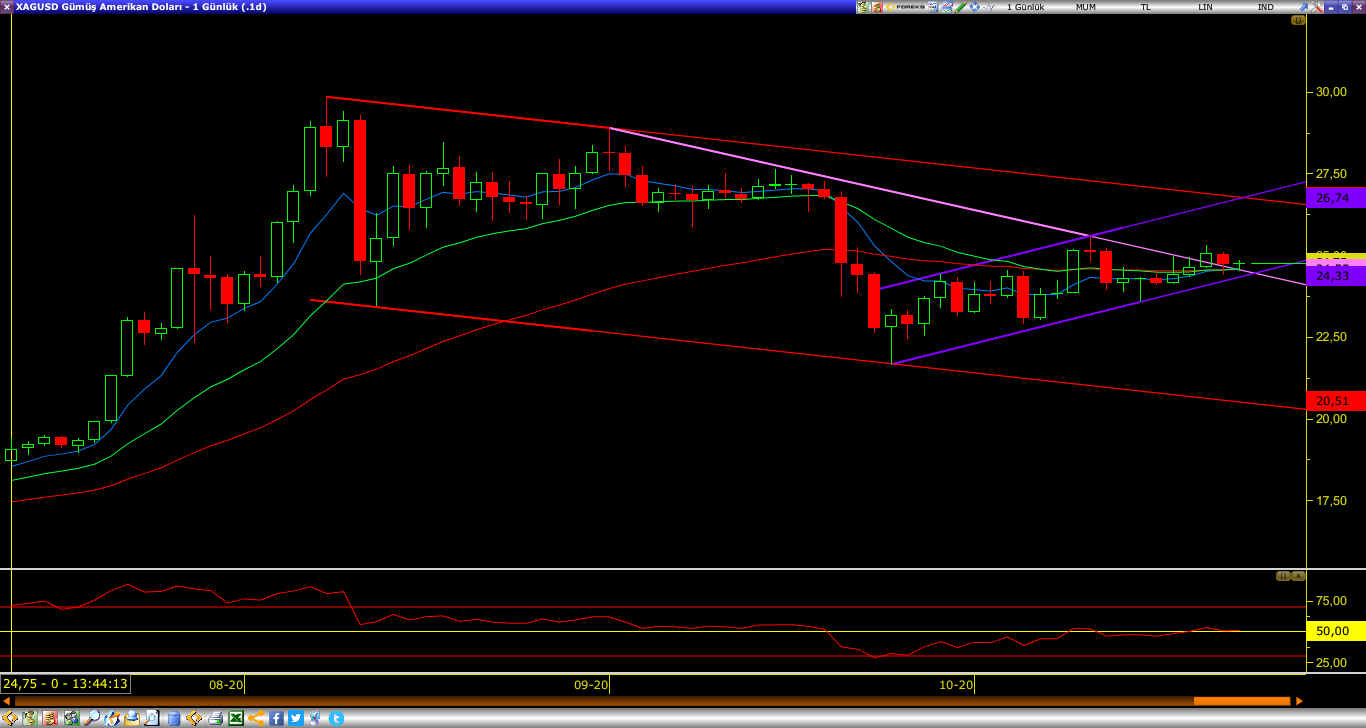
Task: Click the blue crosshair move icon
Action: pos(975,7)
